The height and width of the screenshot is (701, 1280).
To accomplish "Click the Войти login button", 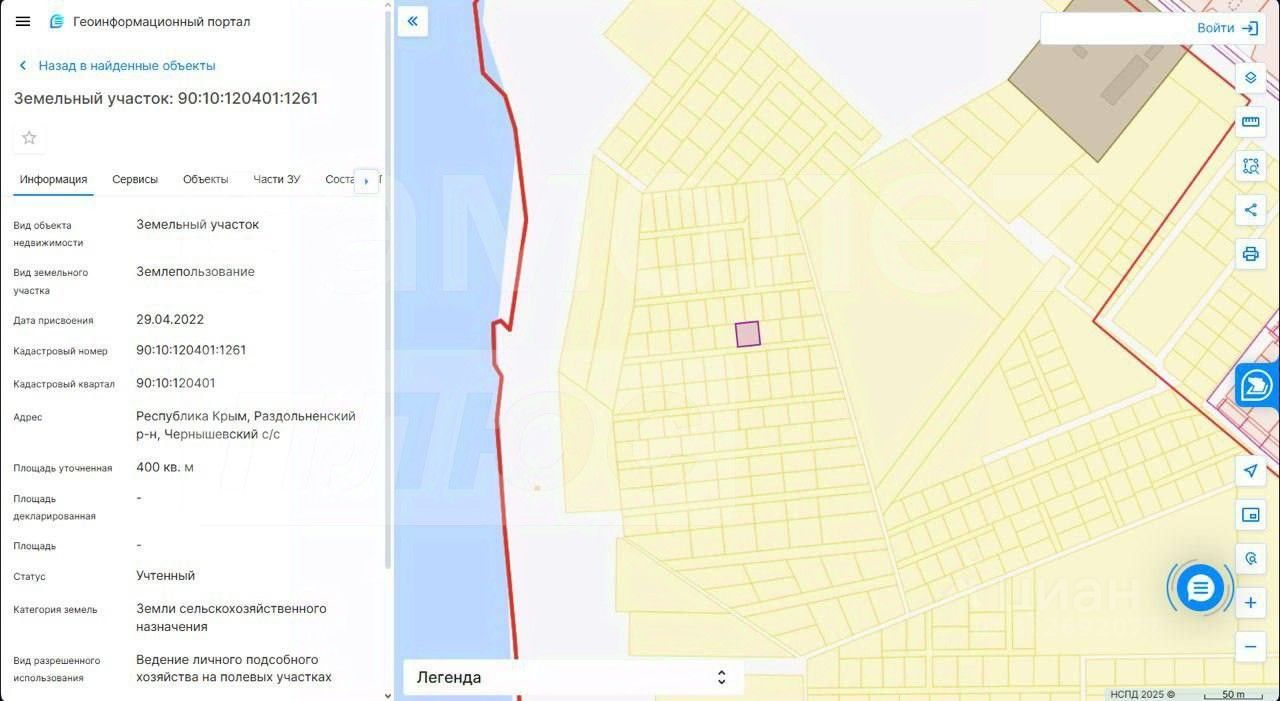I will tap(1226, 28).
